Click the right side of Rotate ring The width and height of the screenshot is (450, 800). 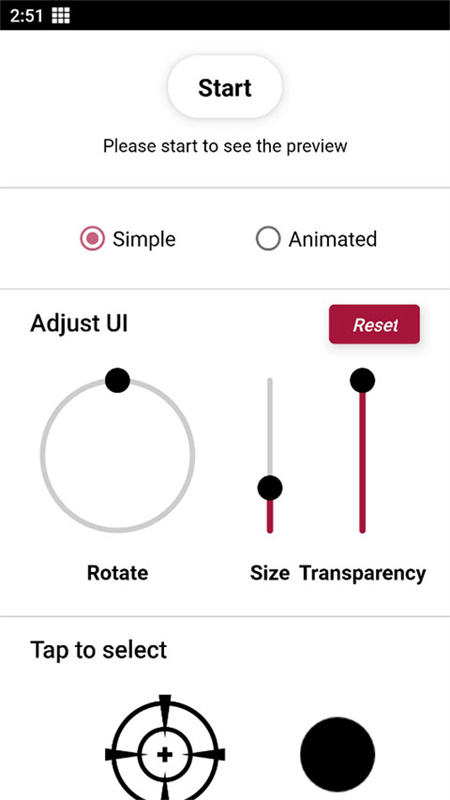pyautogui.click(x=192, y=456)
